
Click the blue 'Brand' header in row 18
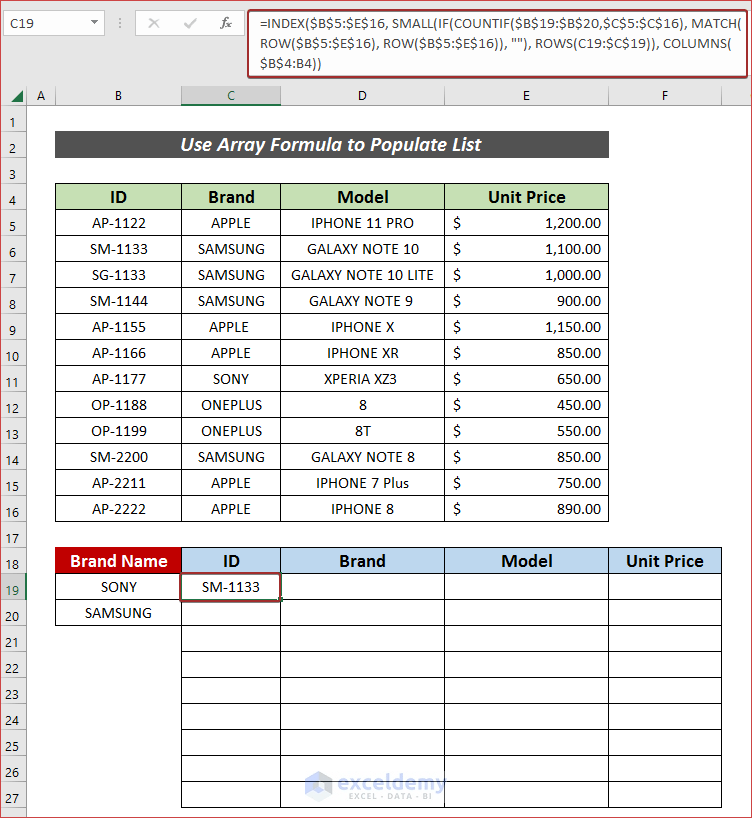point(362,561)
